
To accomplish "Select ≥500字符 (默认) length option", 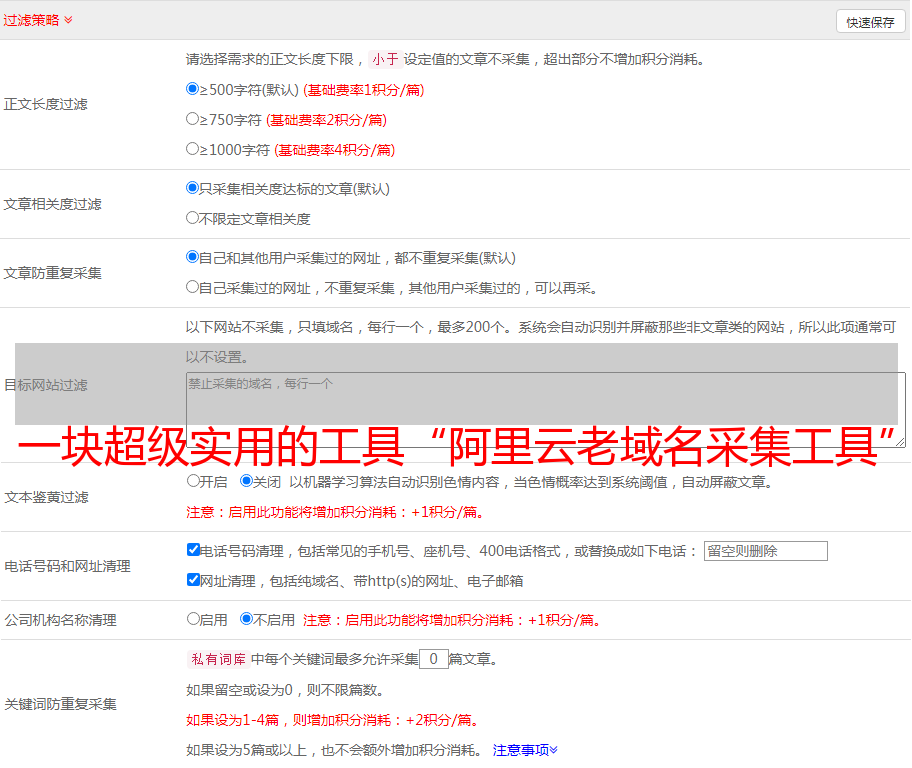I will coord(192,89).
